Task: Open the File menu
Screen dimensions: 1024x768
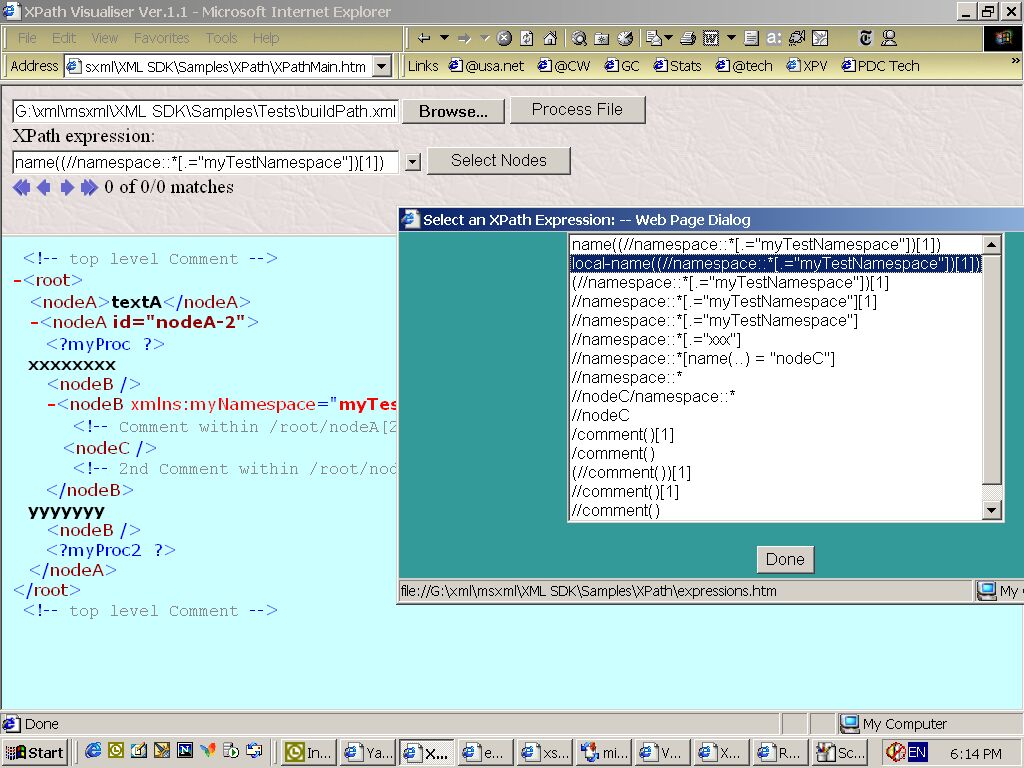Action: [27, 38]
